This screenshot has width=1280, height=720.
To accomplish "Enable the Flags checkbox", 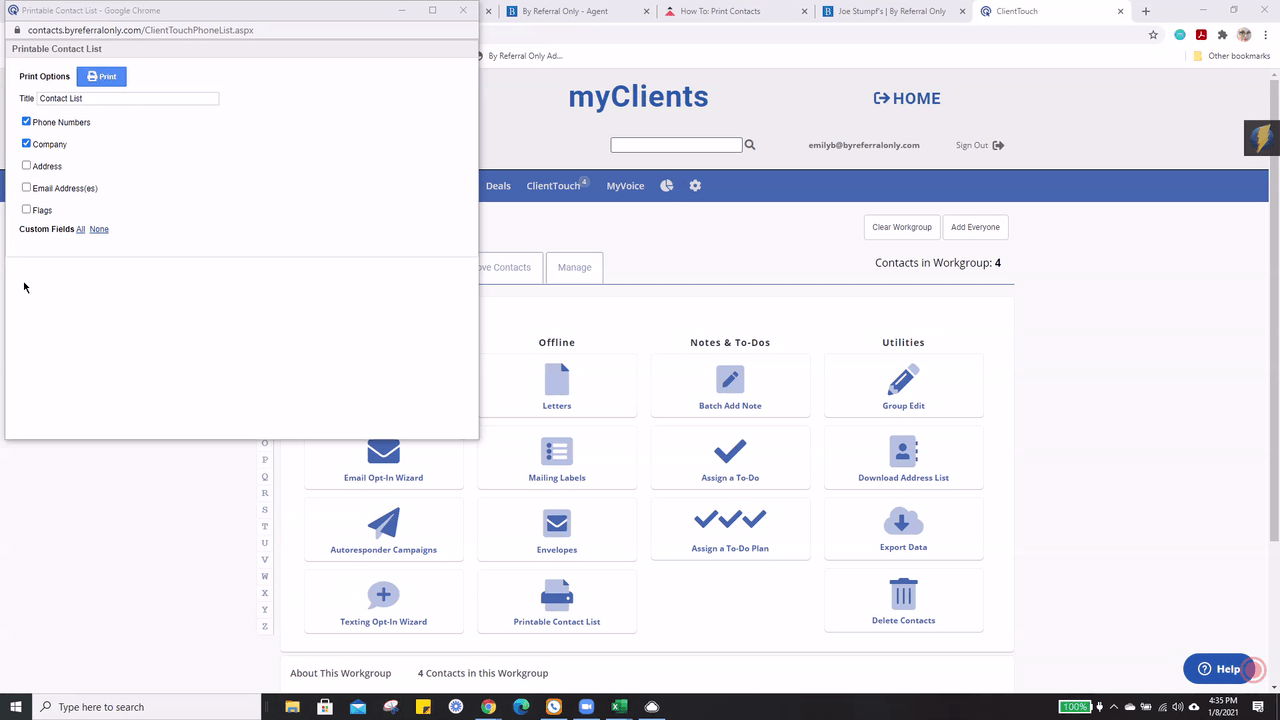I will (26, 209).
